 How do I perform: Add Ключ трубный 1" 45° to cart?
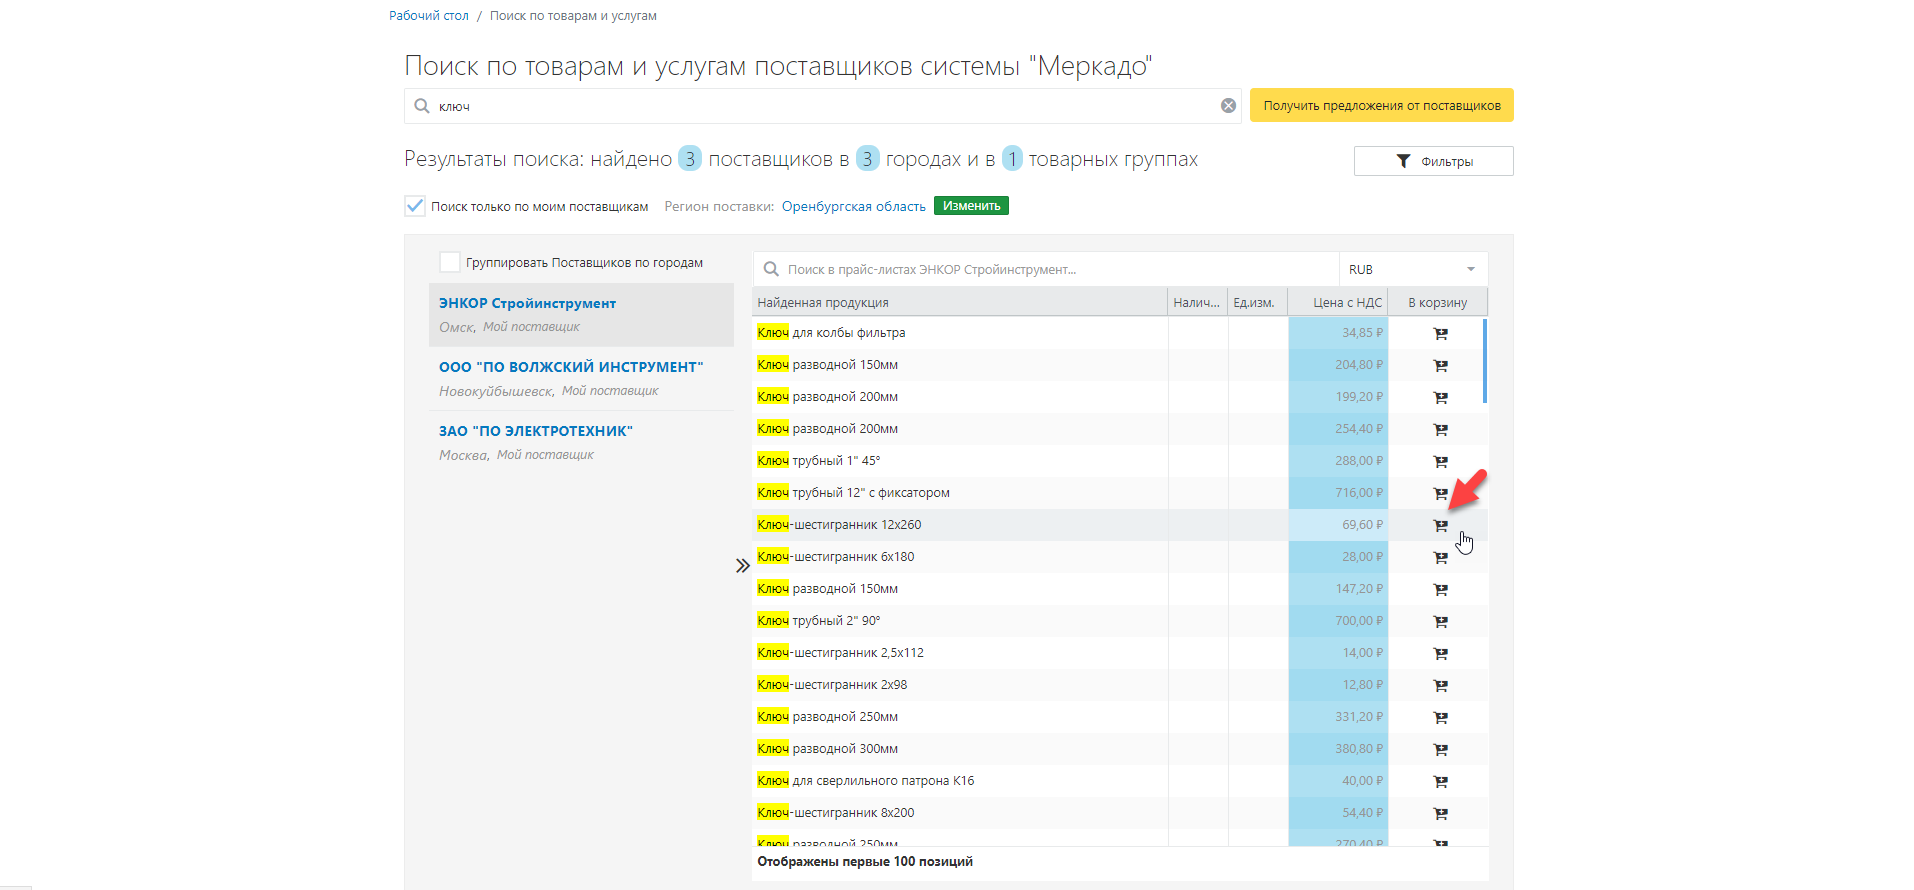click(x=1440, y=462)
